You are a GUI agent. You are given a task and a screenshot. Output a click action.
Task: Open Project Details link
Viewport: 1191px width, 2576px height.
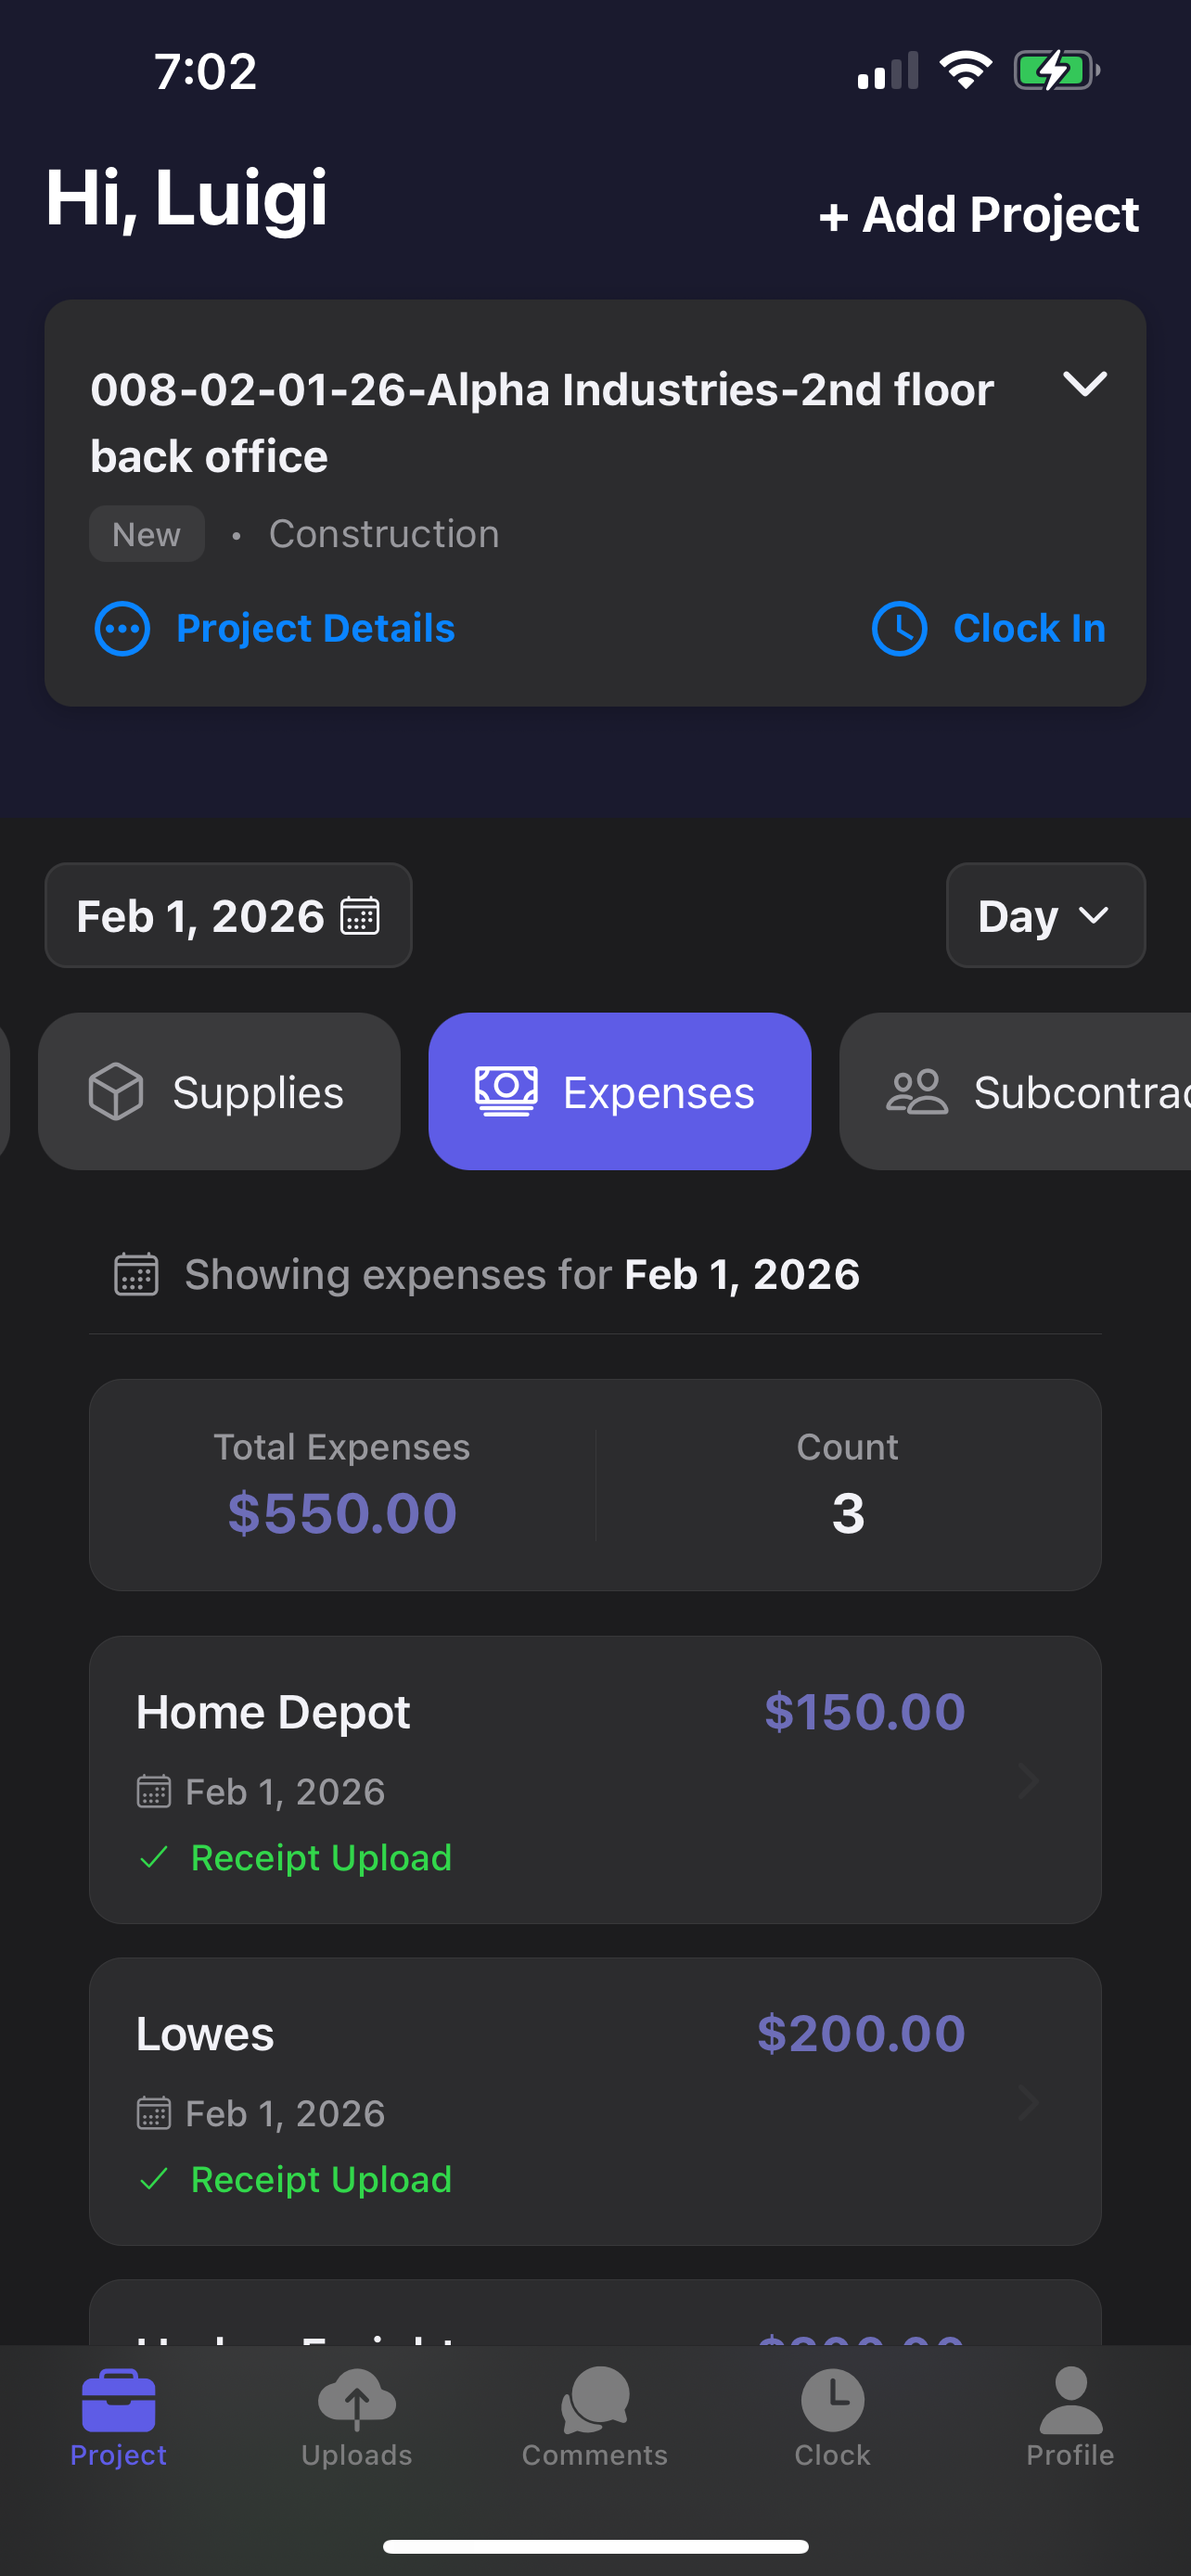[x=315, y=629]
